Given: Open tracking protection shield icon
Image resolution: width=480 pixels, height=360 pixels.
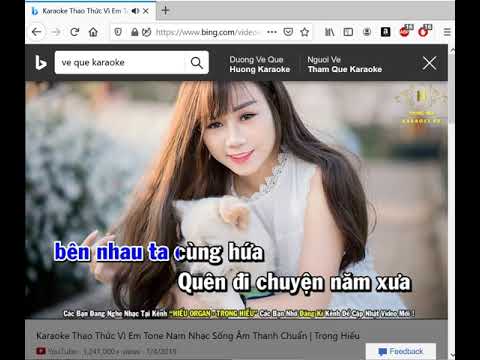Looking at the screenshot, I should tap(118, 32).
